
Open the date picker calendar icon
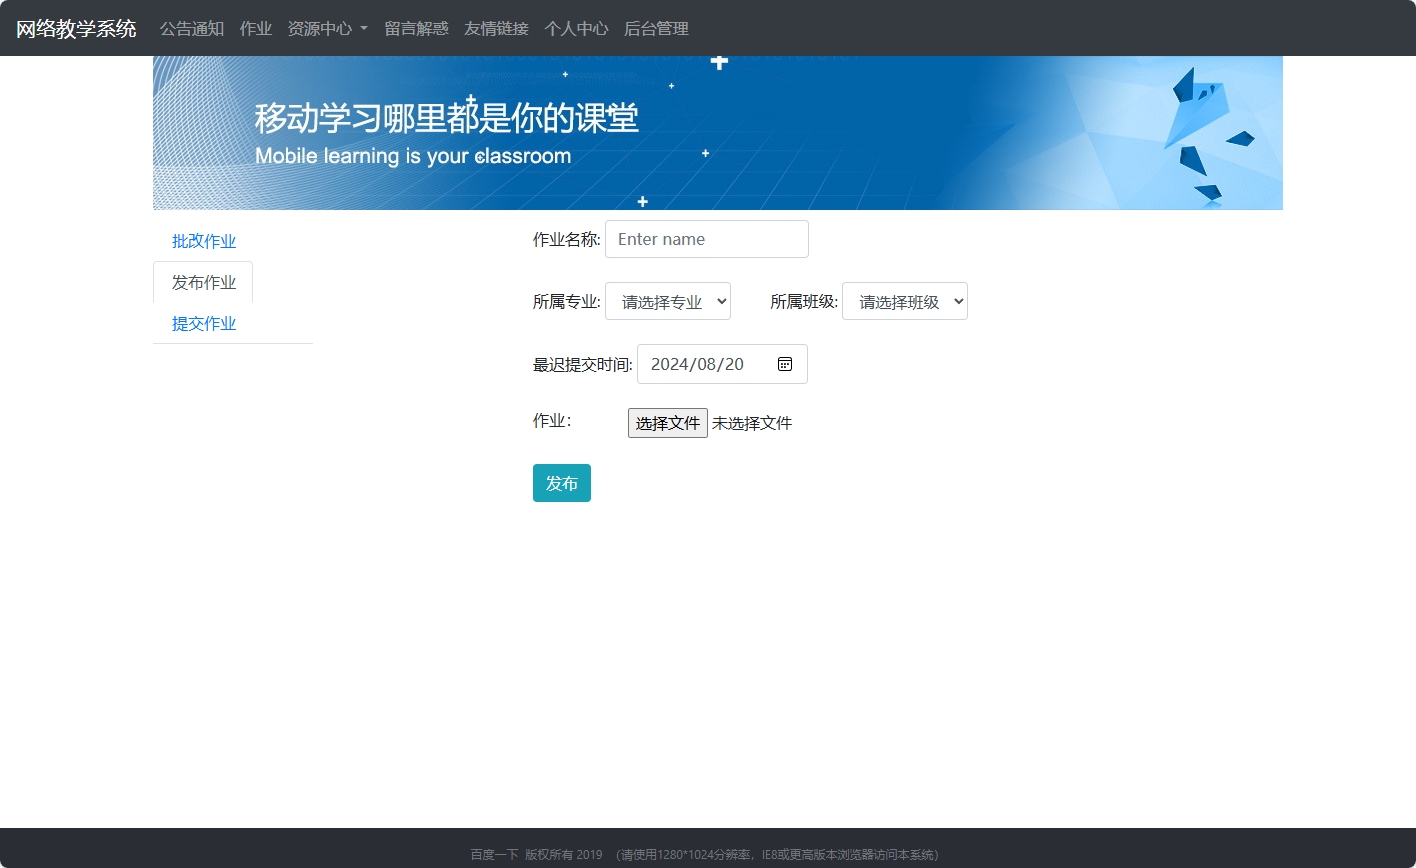[x=784, y=363]
